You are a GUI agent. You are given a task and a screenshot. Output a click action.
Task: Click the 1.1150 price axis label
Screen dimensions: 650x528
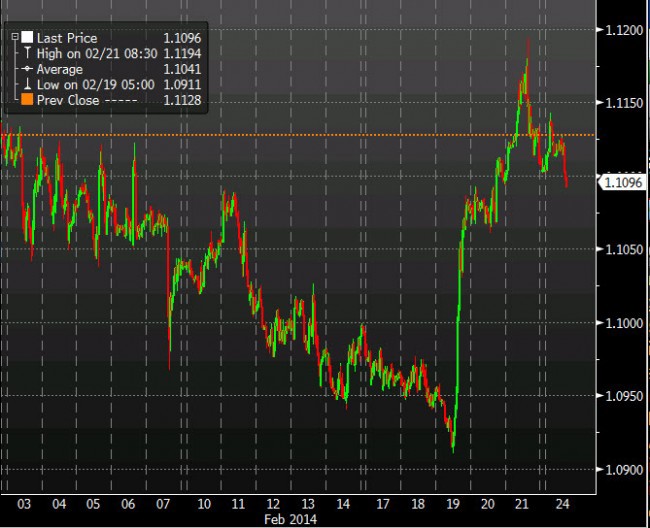coord(624,103)
